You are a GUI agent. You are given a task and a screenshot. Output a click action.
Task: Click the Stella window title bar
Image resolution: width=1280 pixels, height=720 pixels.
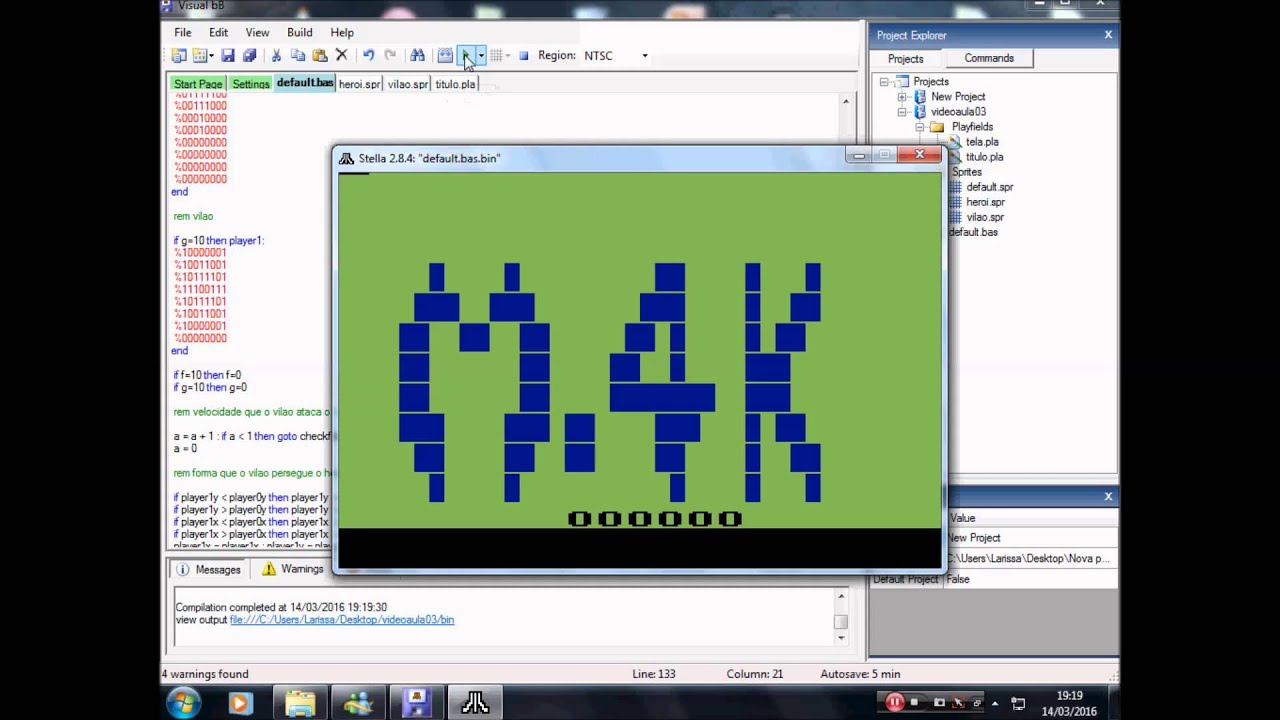(590, 158)
